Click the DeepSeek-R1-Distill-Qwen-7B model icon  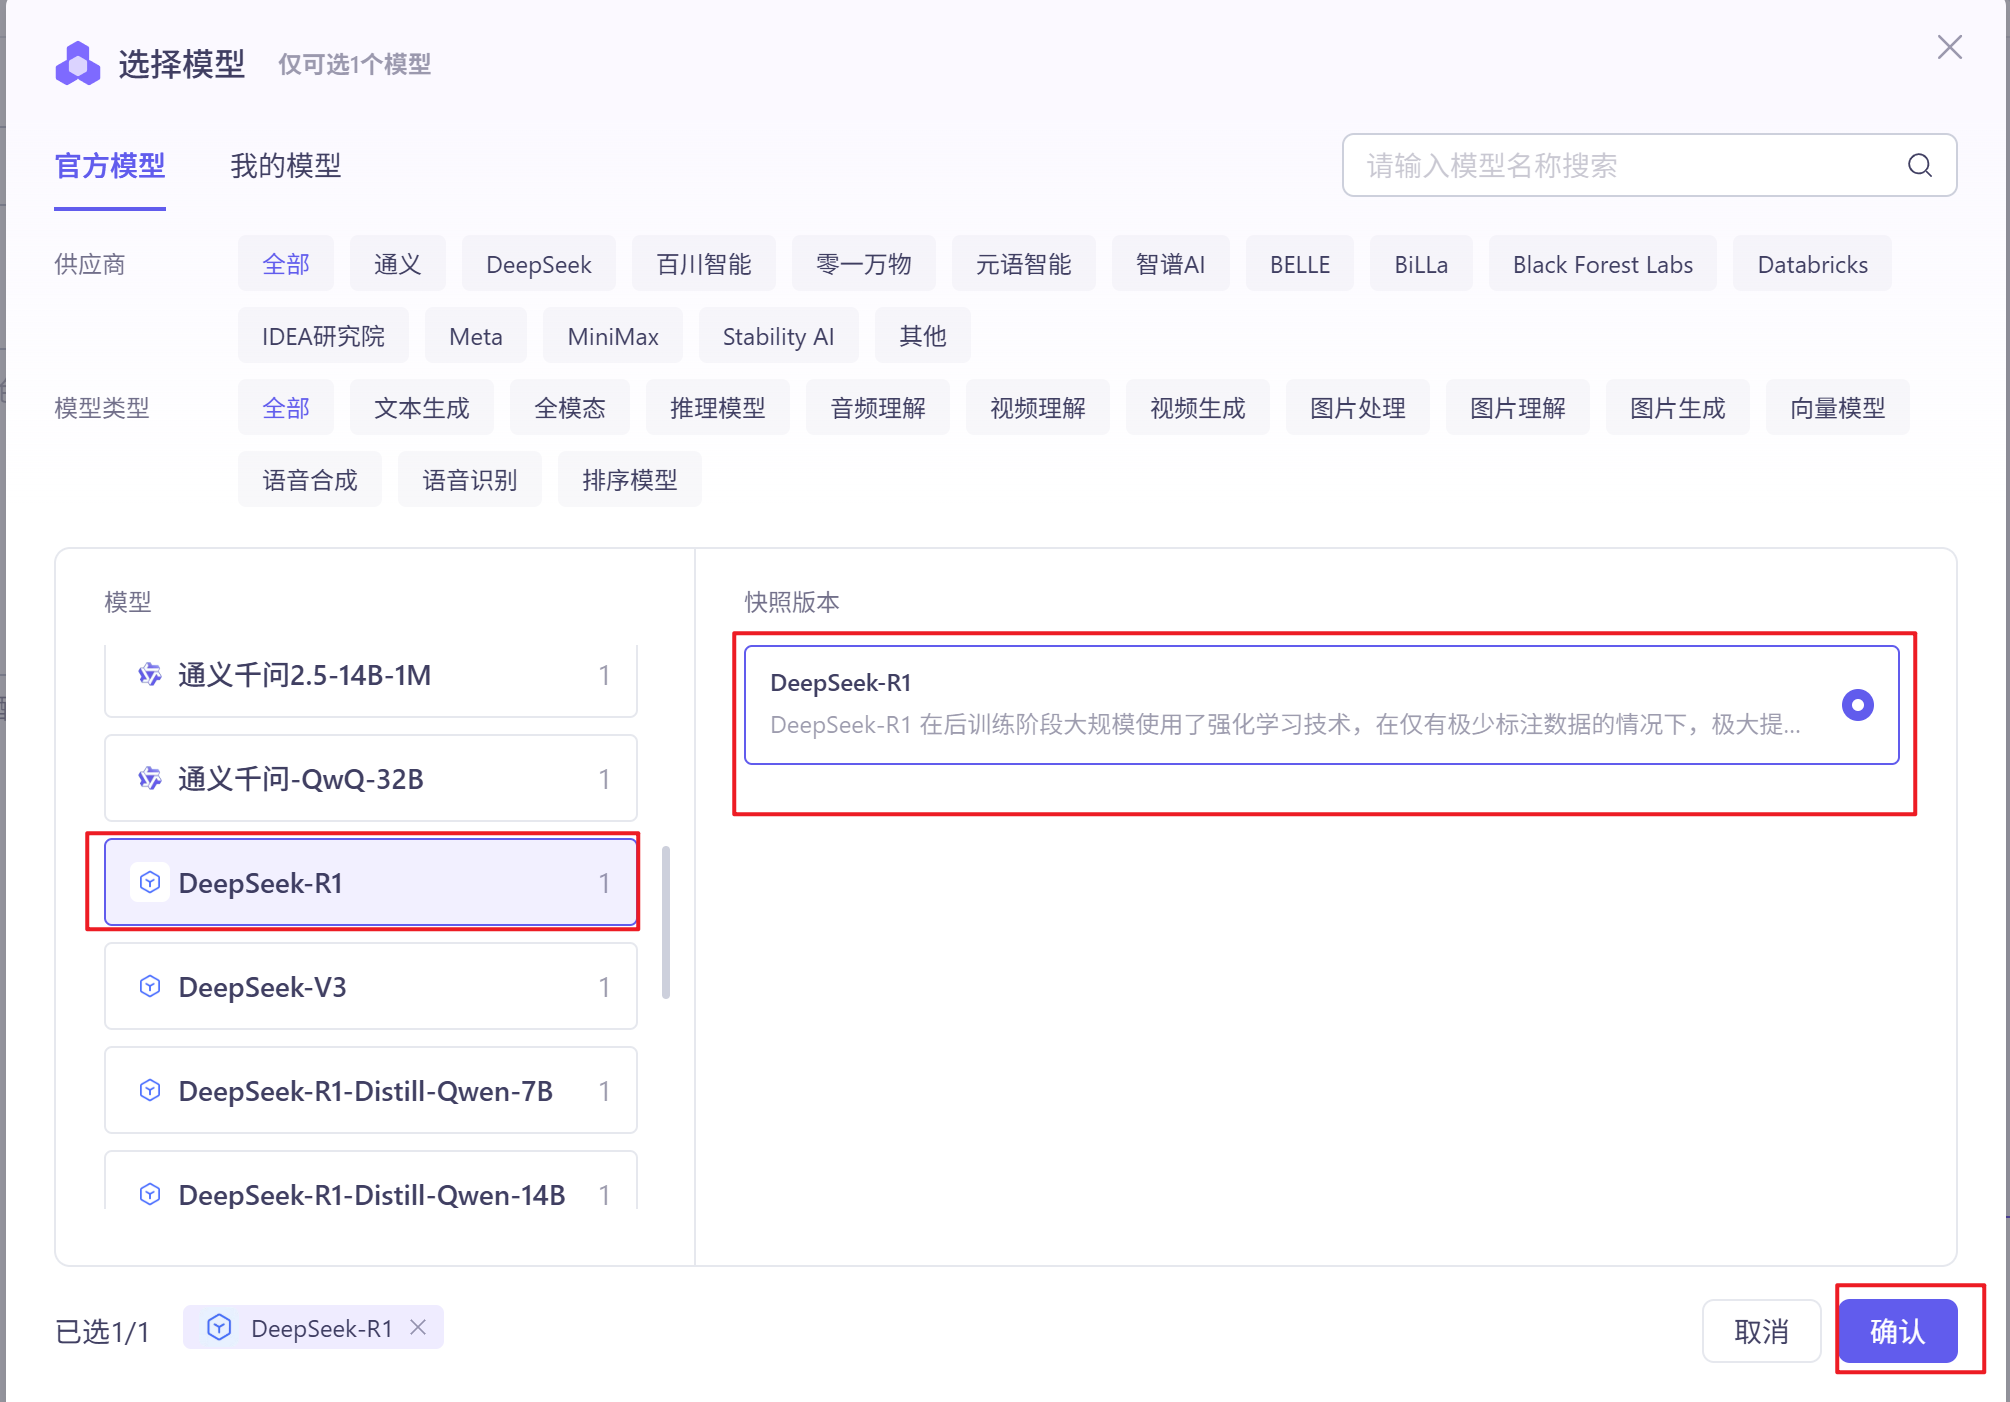(x=150, y=1090)
